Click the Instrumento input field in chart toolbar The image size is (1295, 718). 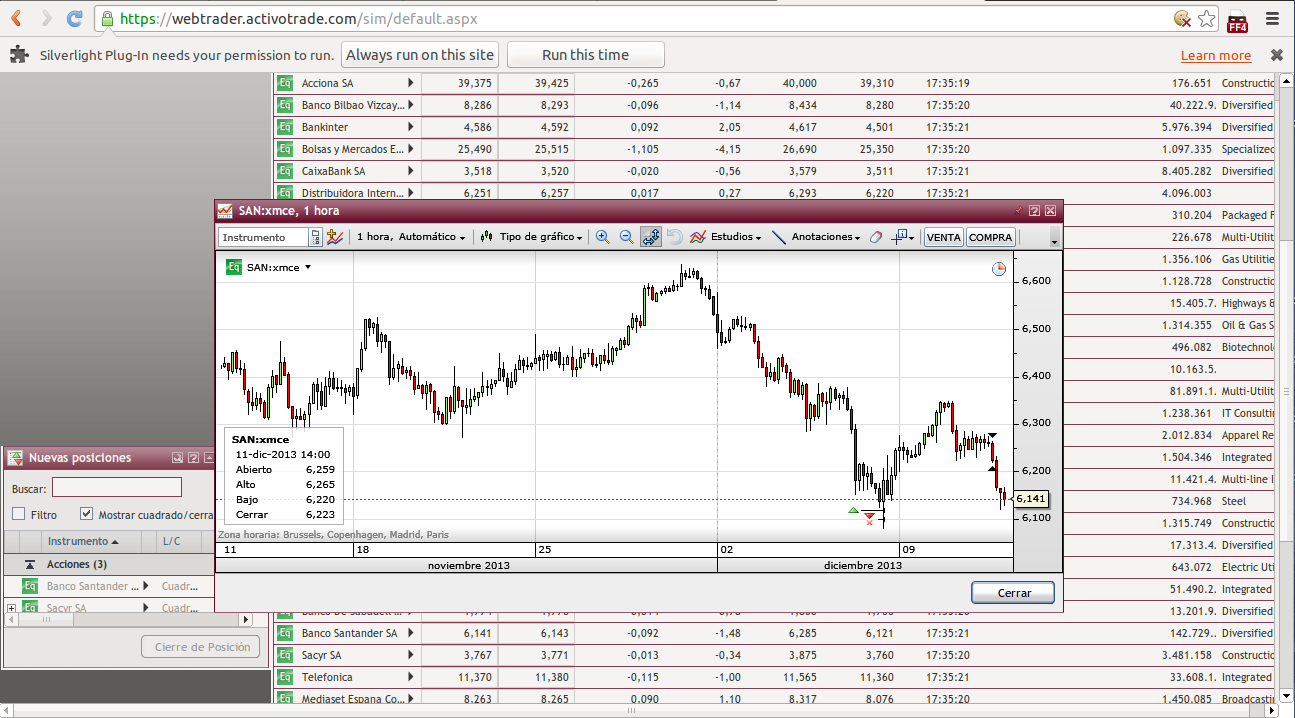coord(265,237)
